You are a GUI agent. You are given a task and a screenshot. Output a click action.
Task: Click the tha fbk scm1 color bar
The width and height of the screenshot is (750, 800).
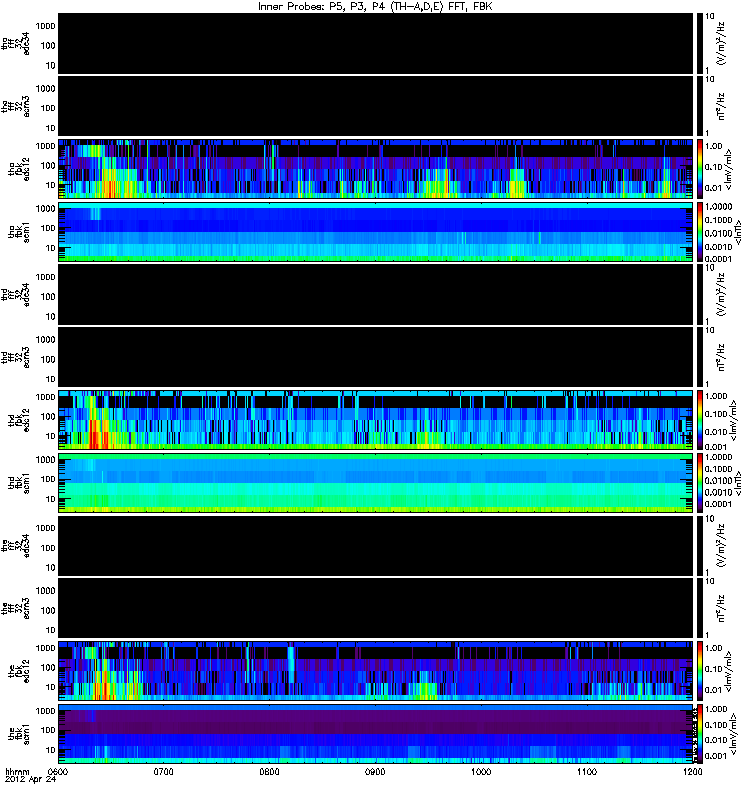[x=699, y=232]
